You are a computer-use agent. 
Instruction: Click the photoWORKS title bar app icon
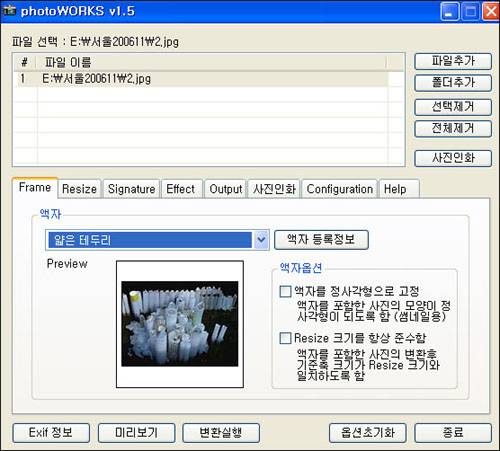pyautogui.click(x=9, y=11)
